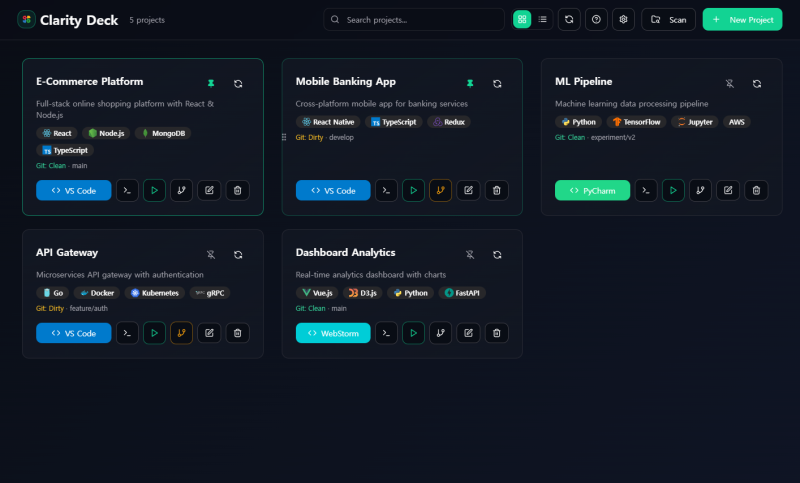Open settings gear in header
Screen dimensions: 800x483
pos(623,19)
